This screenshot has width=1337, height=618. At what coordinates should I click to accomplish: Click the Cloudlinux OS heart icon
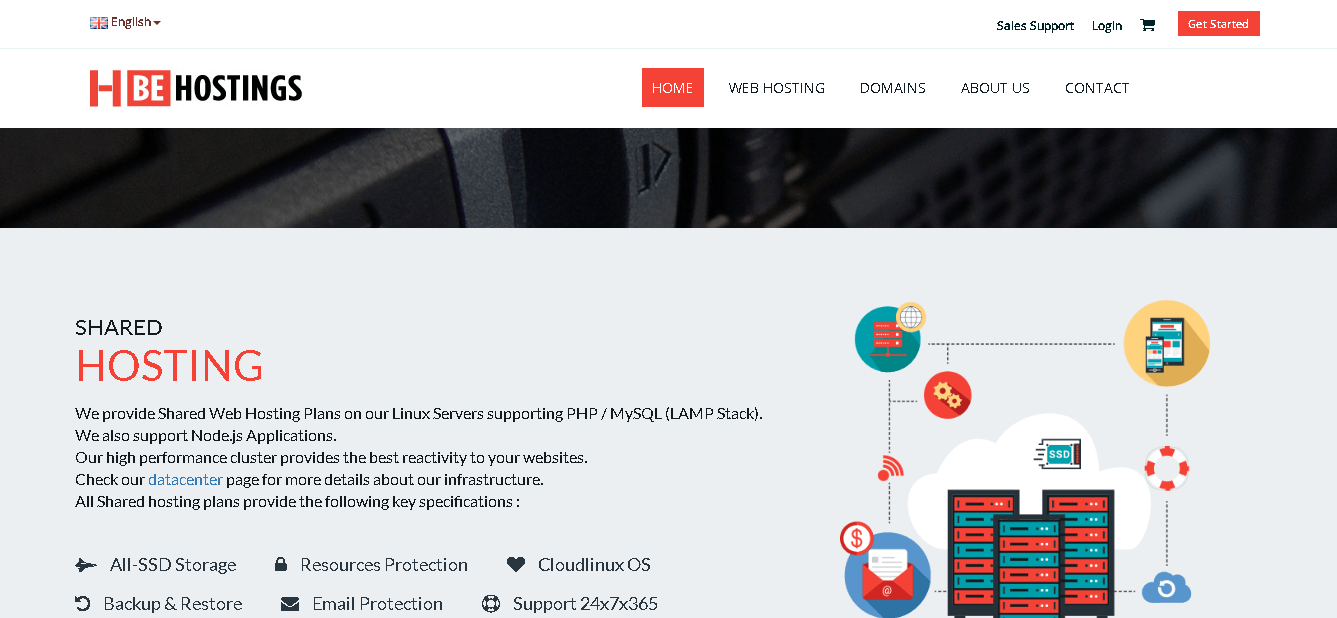(516, 564)
